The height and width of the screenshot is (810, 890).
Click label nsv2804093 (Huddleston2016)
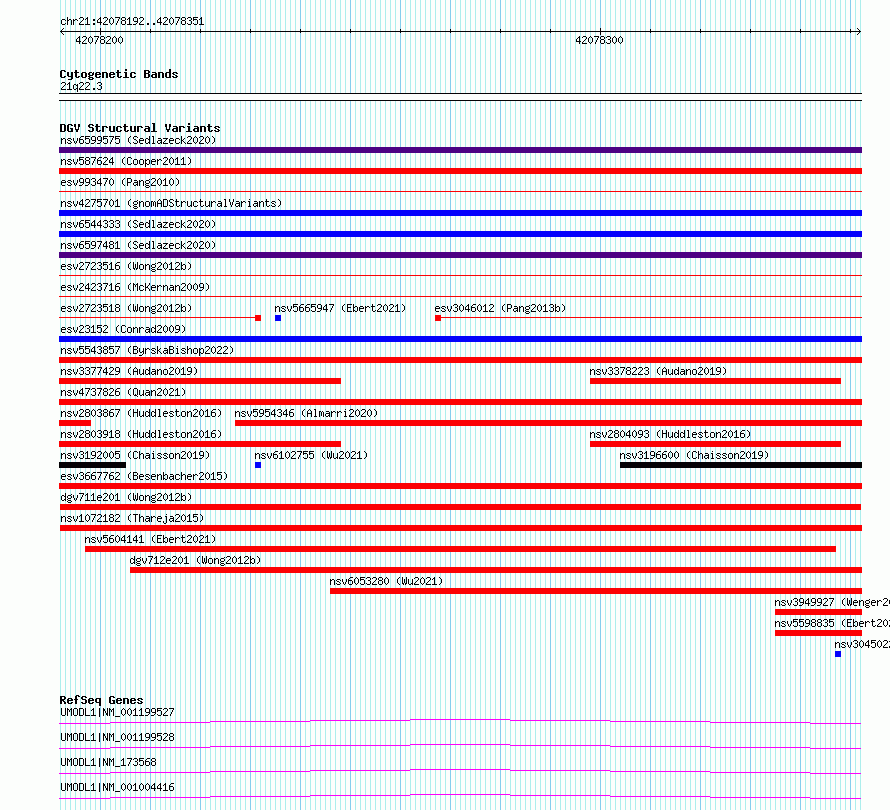click(670, 434)
